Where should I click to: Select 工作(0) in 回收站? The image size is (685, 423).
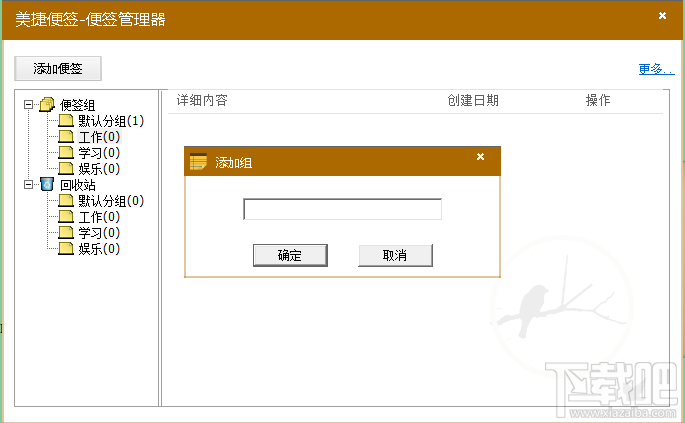[99, 217]
